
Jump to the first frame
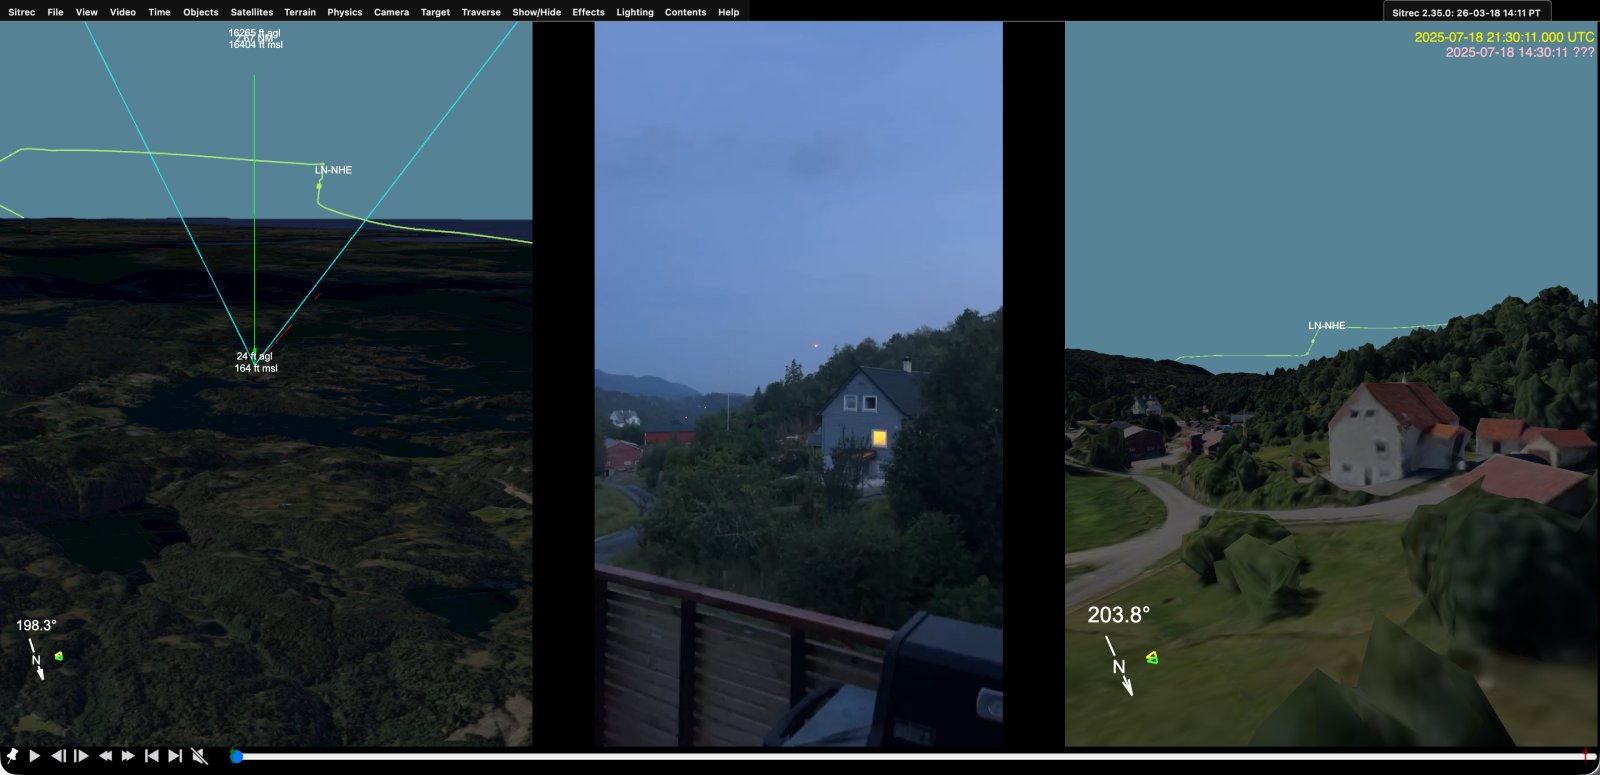tap(152, 756)
